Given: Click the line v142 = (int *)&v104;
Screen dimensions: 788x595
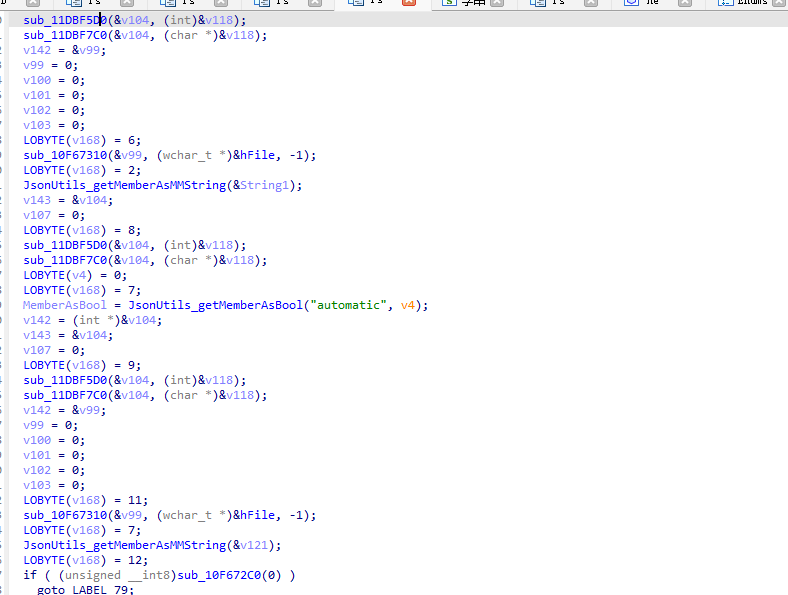Looking at the screenshot, I should pos(92,320).
